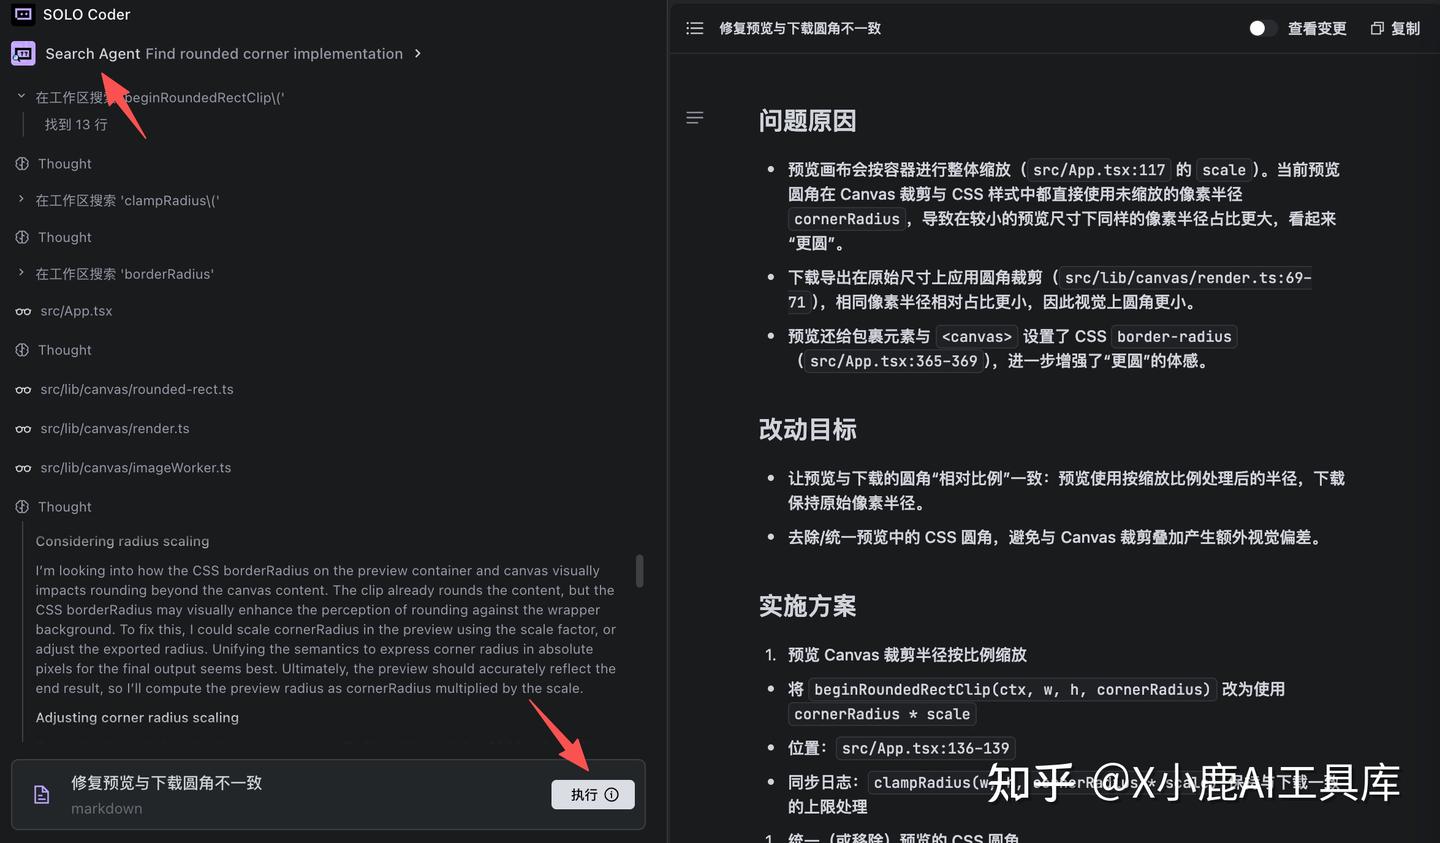Click the brain icon beside the first Thought entry
Screen dimensions: 1440x843
22,163
